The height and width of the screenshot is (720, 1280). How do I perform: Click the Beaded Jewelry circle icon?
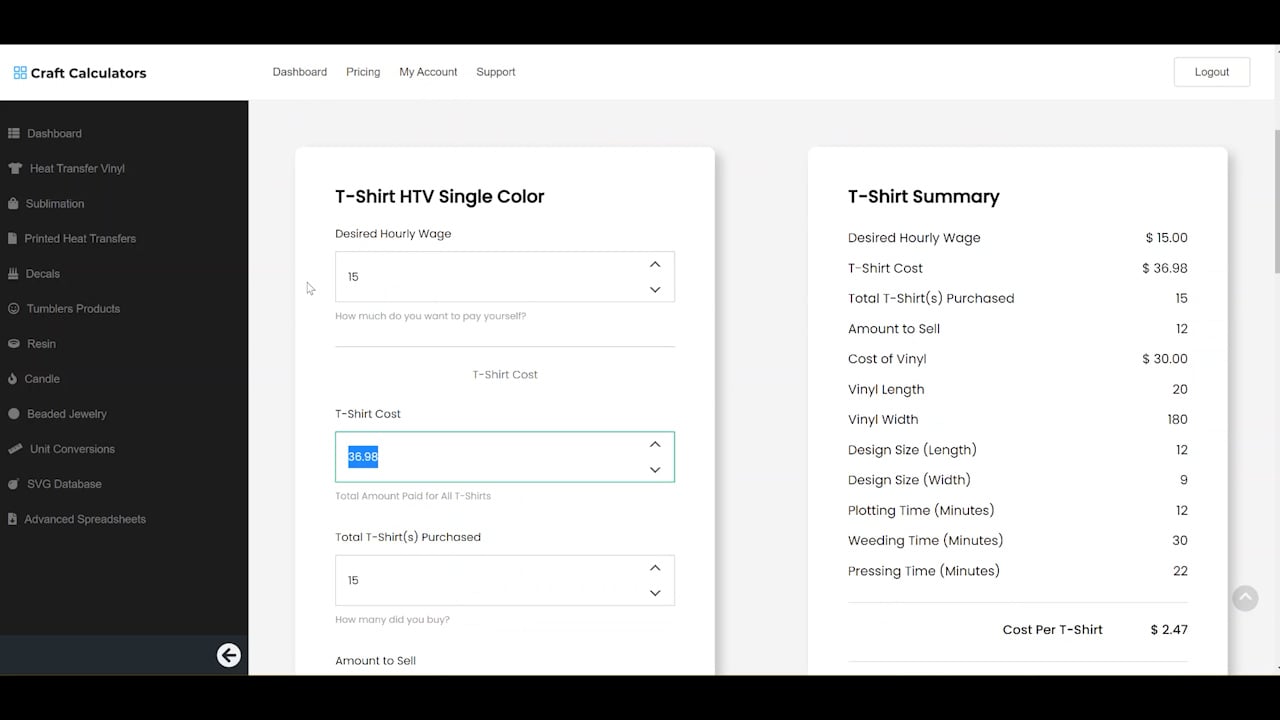coord(14,413)
